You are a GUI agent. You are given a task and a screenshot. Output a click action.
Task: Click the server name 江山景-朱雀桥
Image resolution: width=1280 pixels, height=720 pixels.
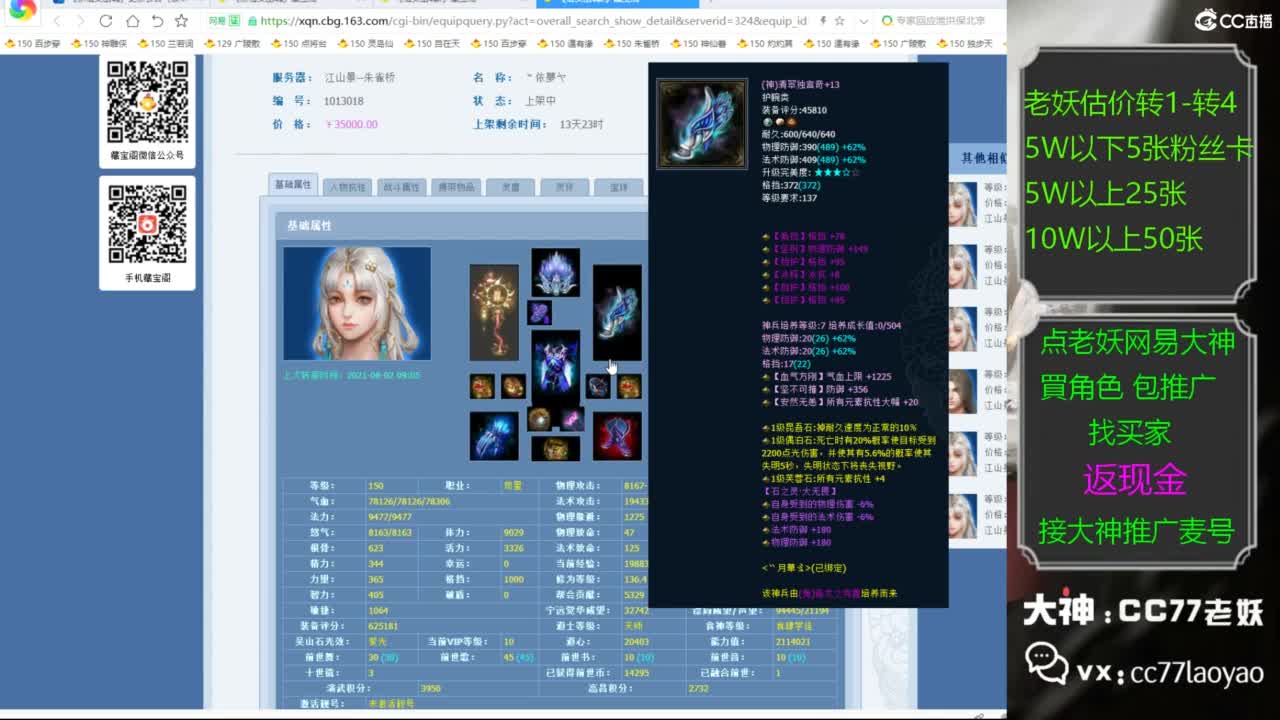tap(361, 78)
